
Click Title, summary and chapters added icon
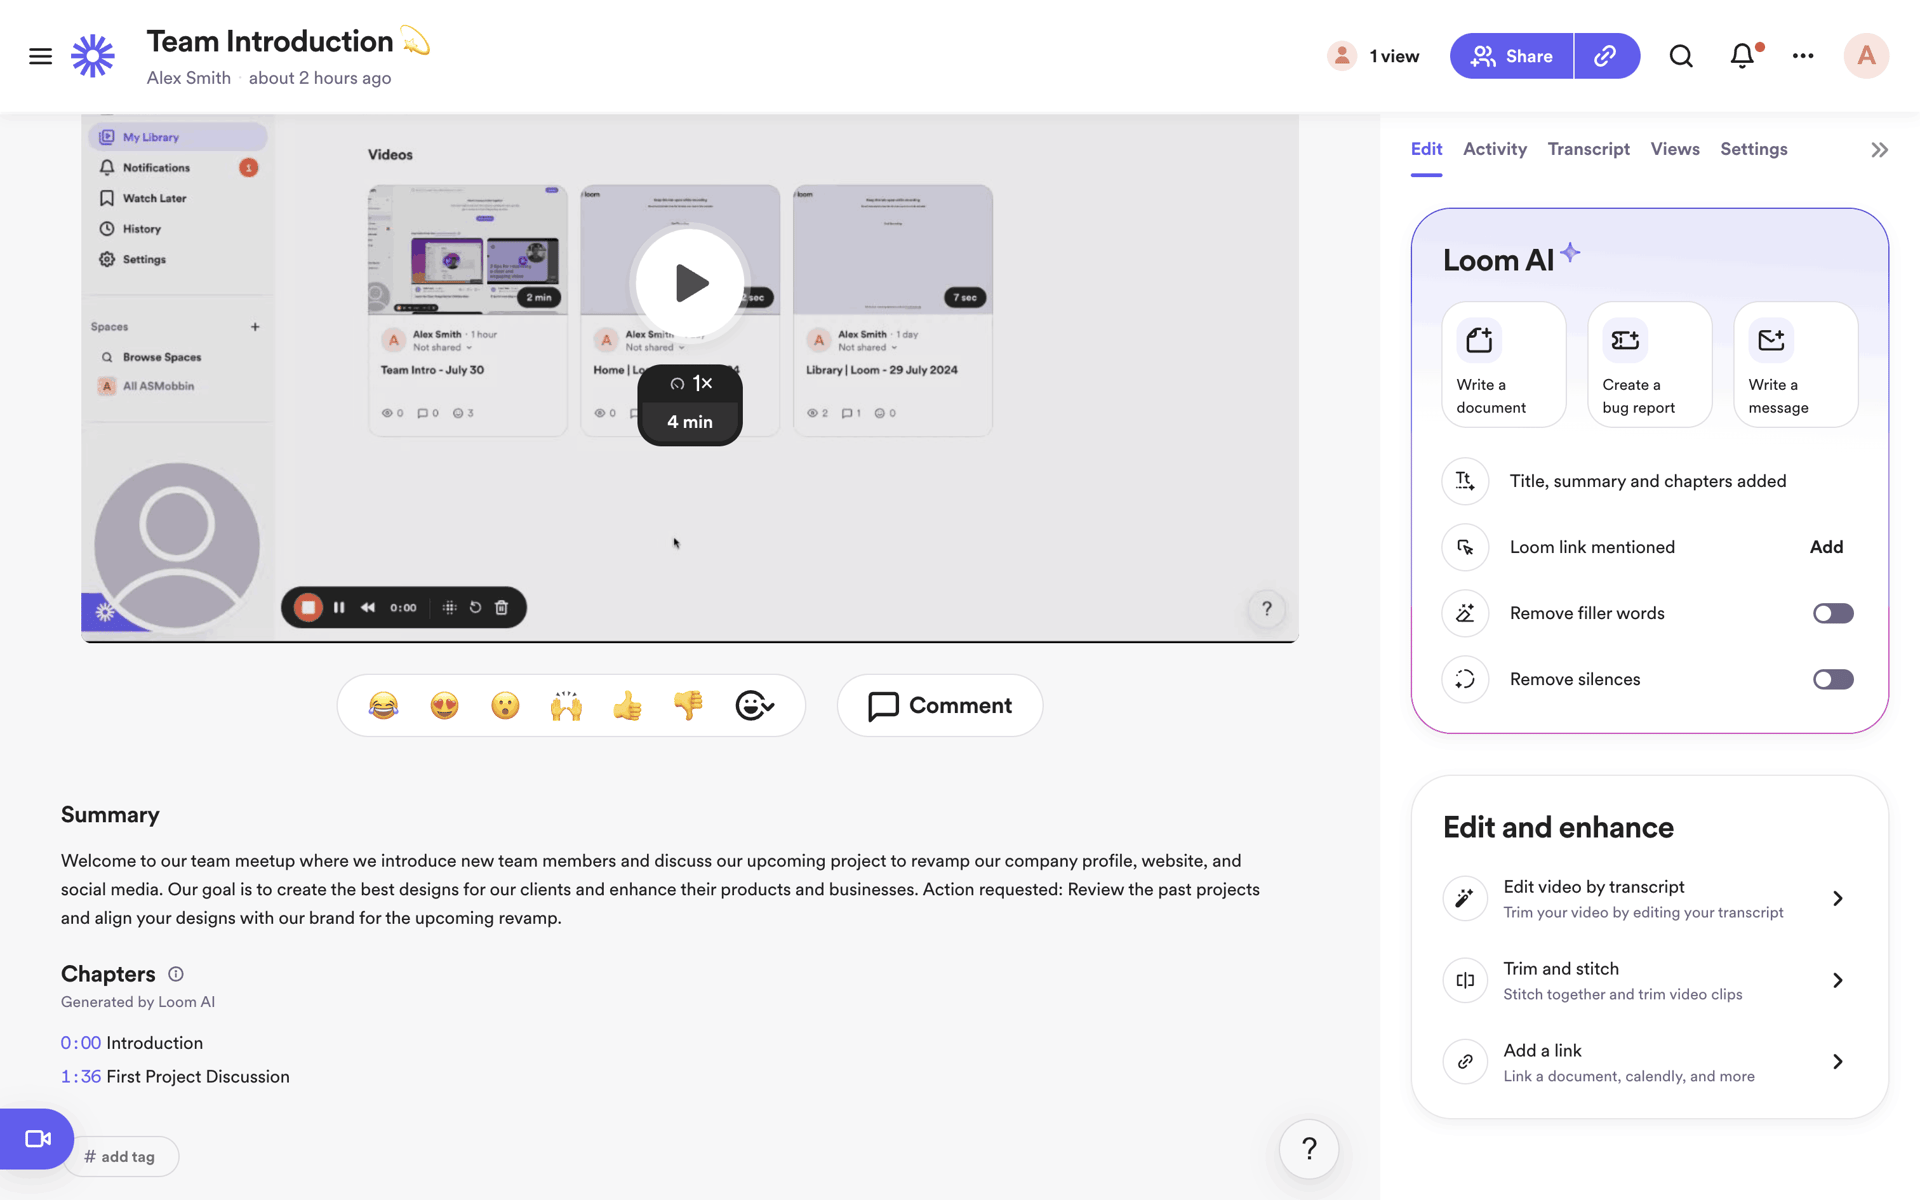[x=1465, y=481]
